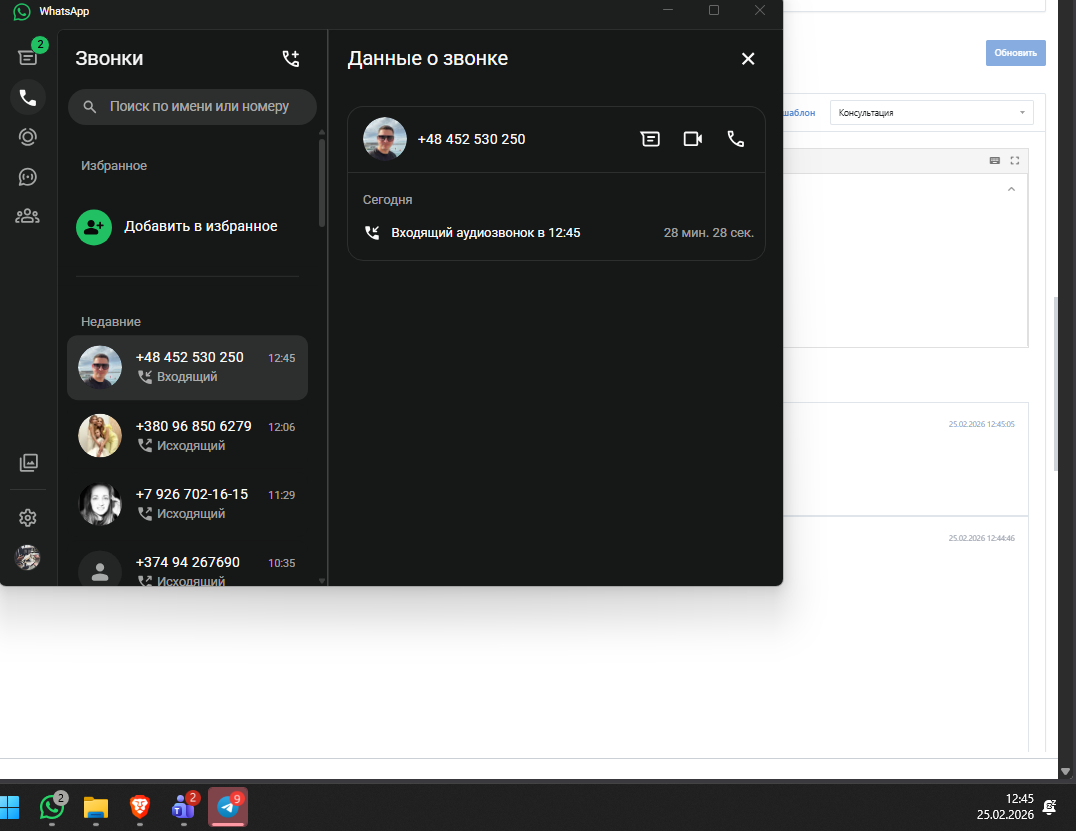Viewport: 1076px width, 831px height.
Task: Click the 'Сегодня' label in call details
Action: [x=388, y=200]
